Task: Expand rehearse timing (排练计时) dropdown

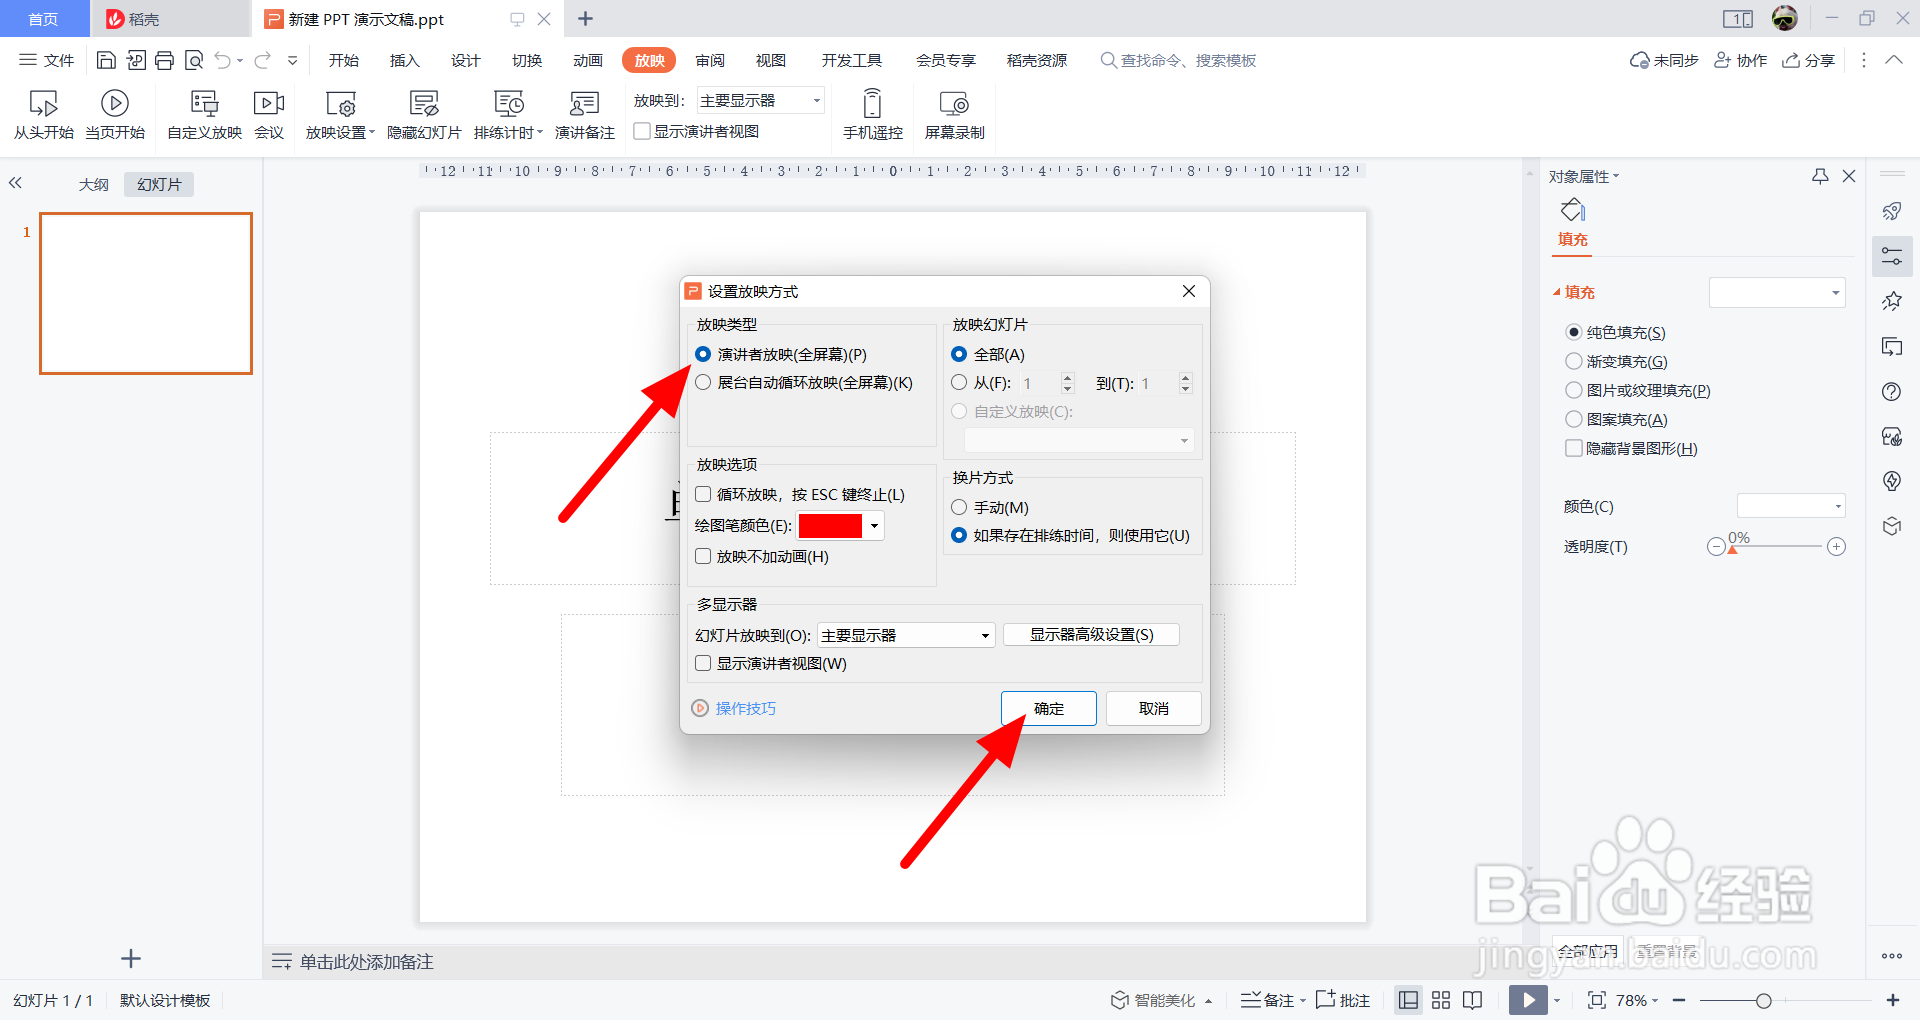Action: (540, 132)
